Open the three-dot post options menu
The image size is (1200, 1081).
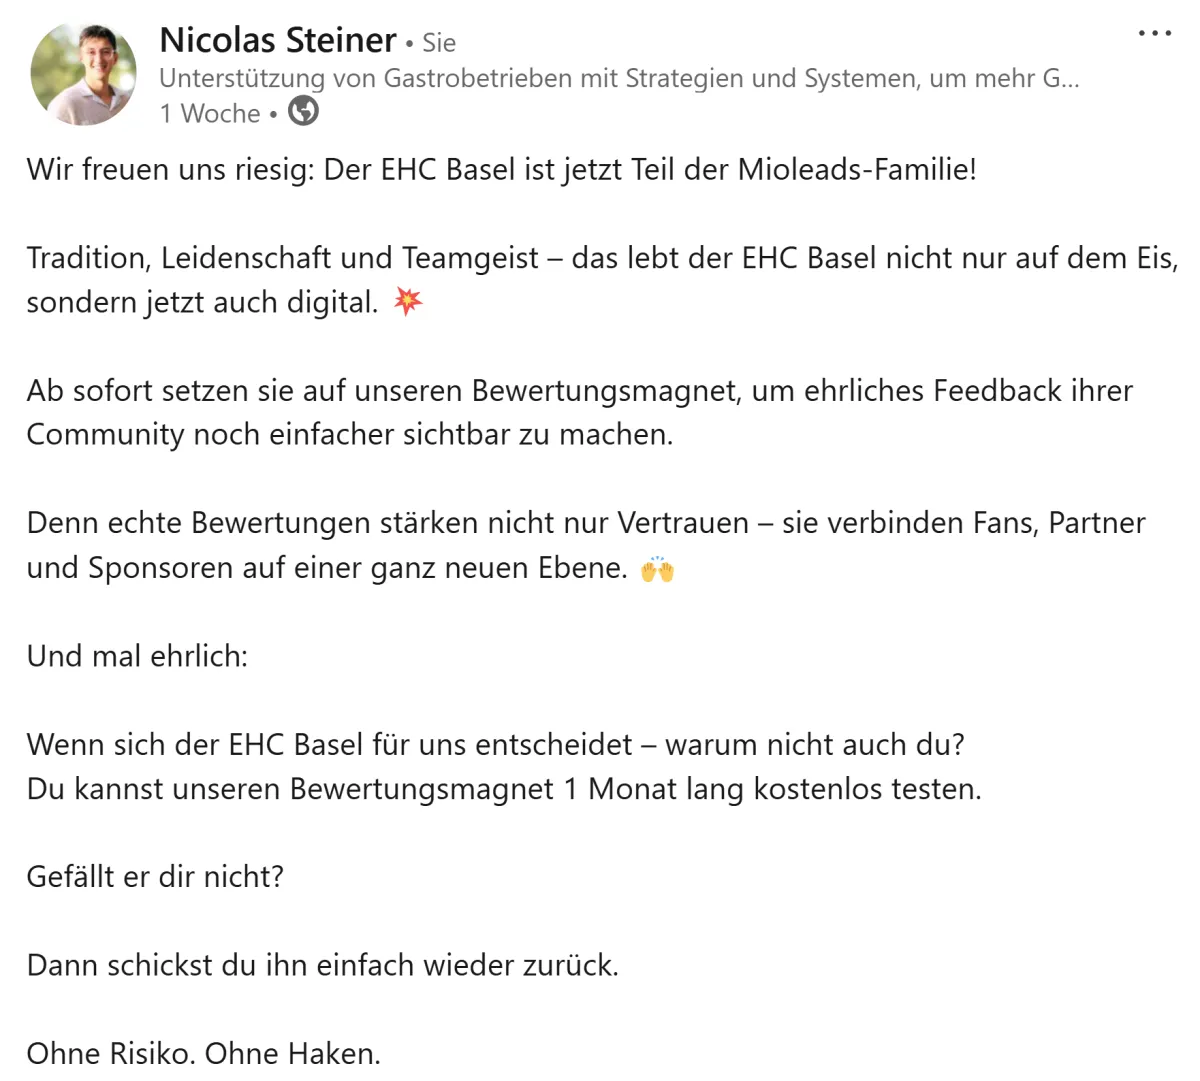1155,34
